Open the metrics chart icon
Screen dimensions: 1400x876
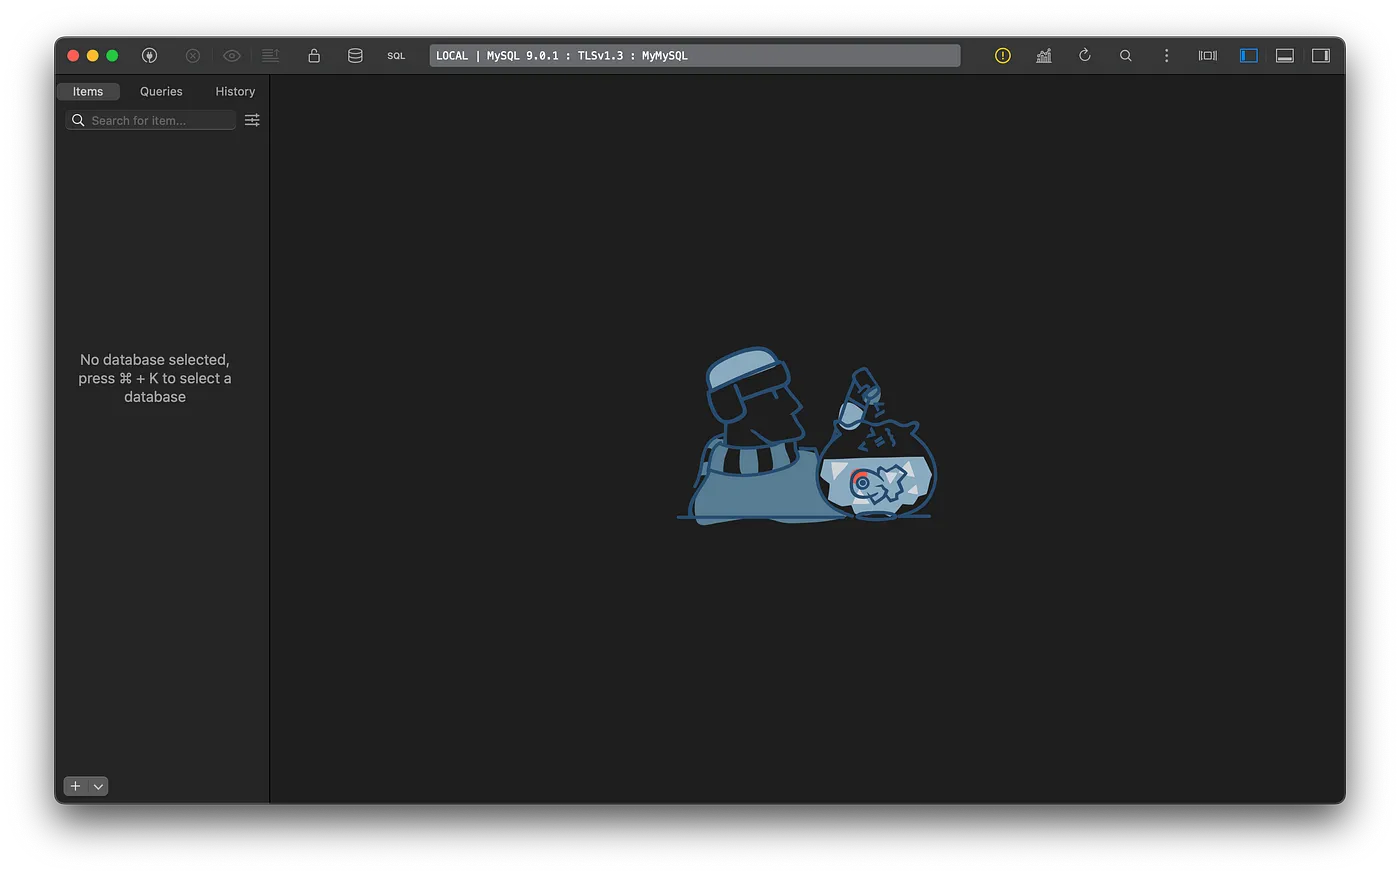(x=1044, y=56)
